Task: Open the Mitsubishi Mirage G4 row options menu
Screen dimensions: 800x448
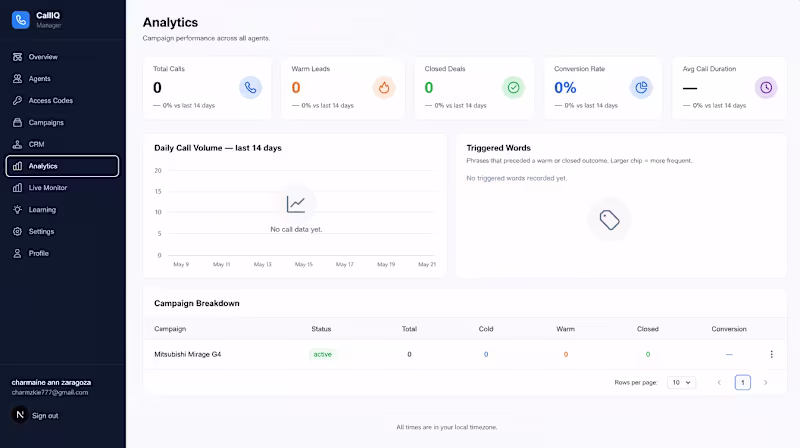Action: click(x=771, y=354)
